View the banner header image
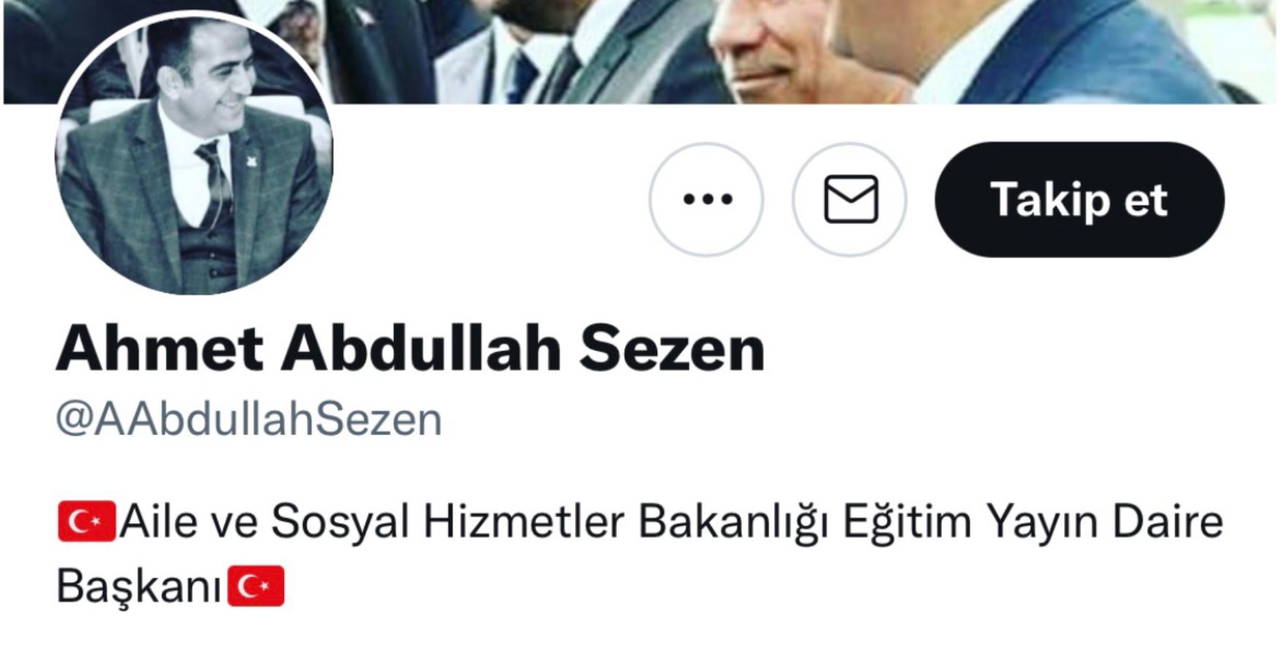Screen dimensions: 1280x657 [640, 52]
